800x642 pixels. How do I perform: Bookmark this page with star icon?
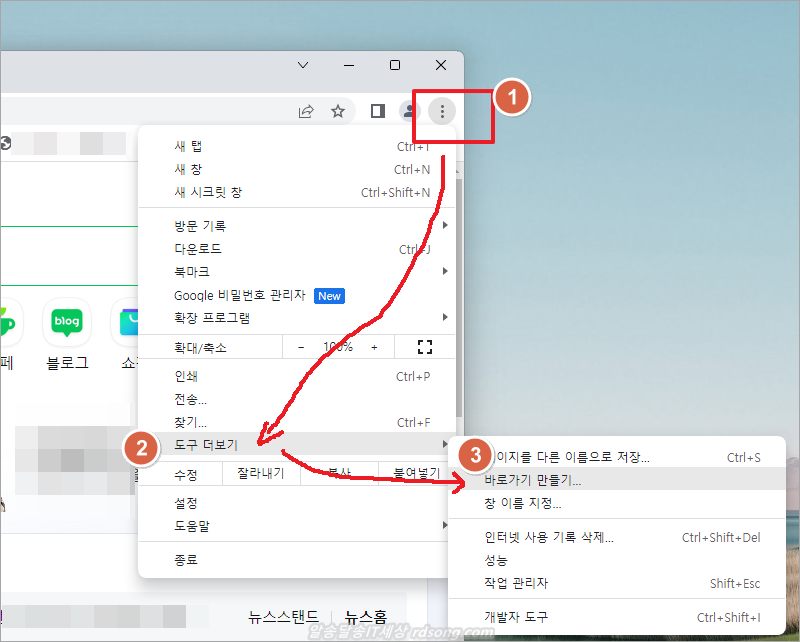point(338,112)
